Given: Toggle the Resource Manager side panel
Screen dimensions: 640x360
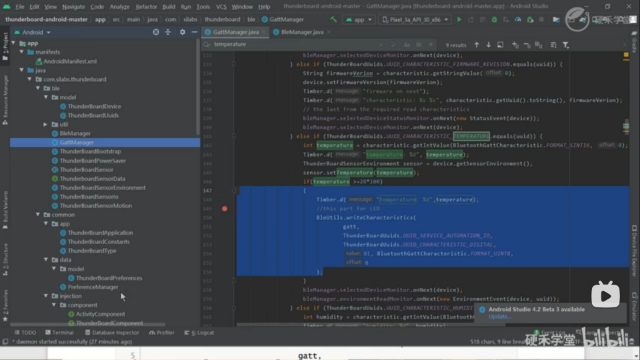Looking at the screenshot, I should pyautogui.click(x=5, y=100).
